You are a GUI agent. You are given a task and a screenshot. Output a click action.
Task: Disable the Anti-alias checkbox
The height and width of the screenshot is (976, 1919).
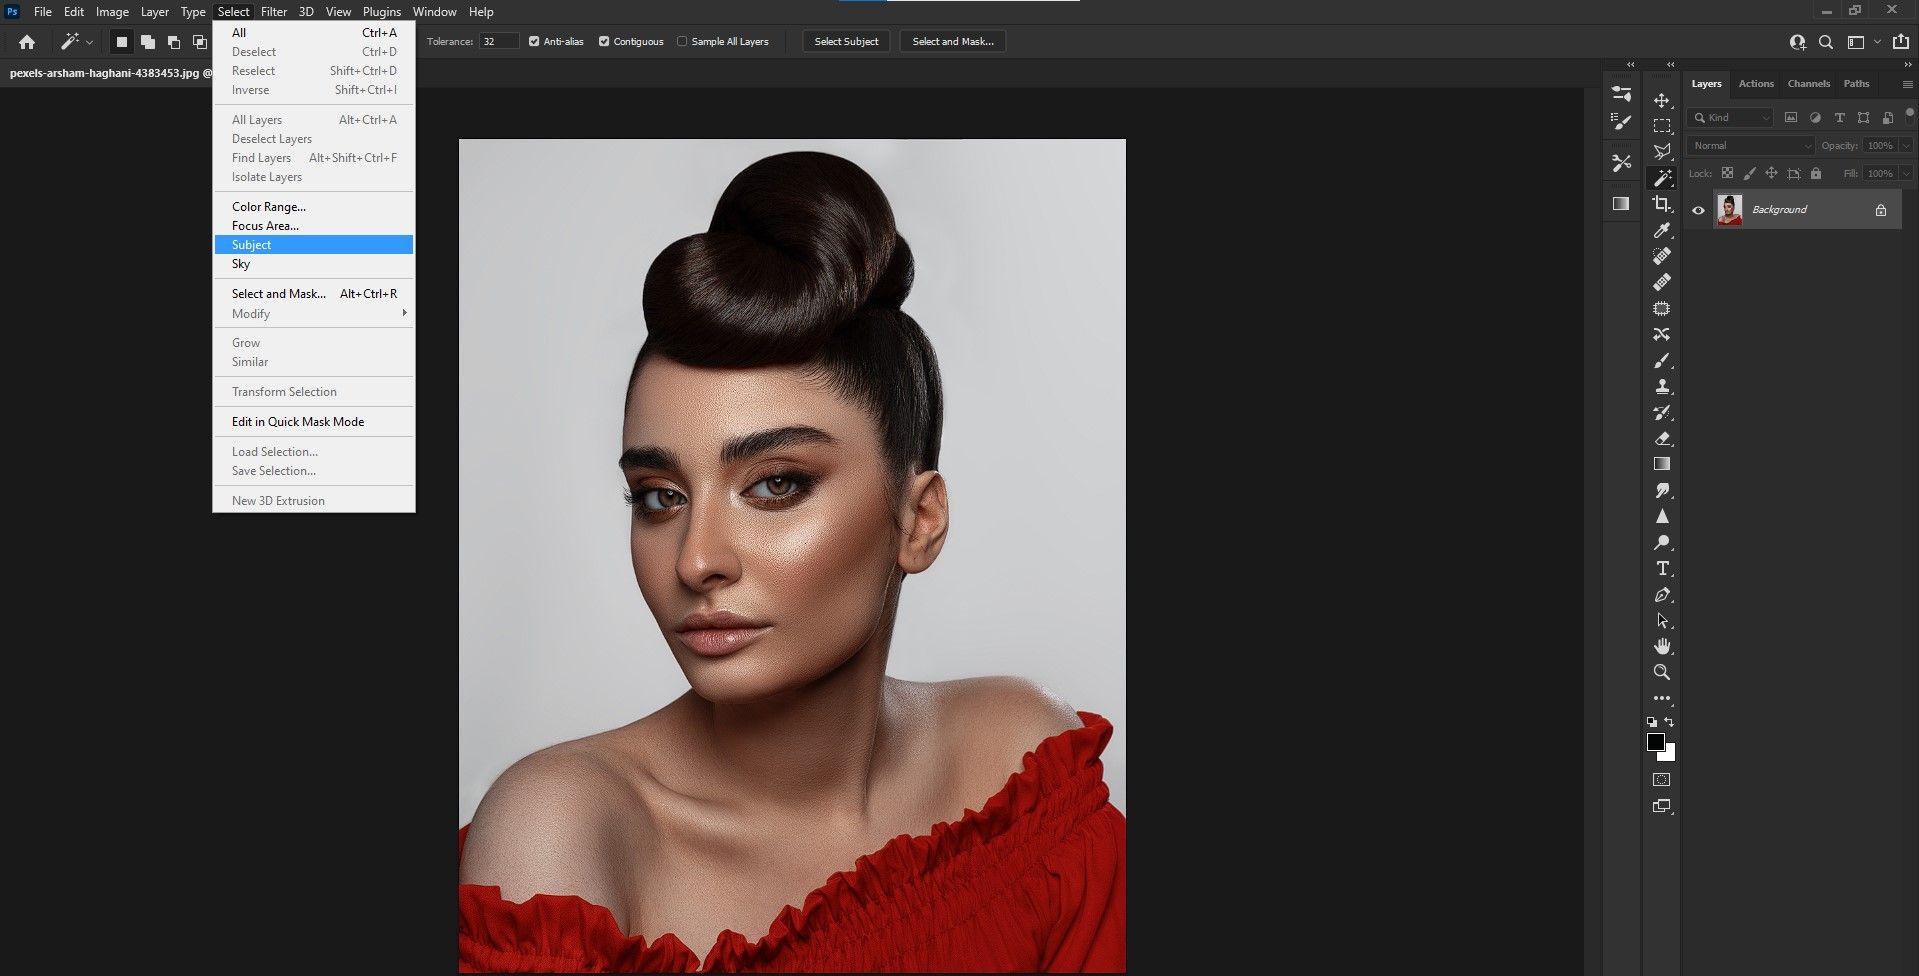(534, 42)
